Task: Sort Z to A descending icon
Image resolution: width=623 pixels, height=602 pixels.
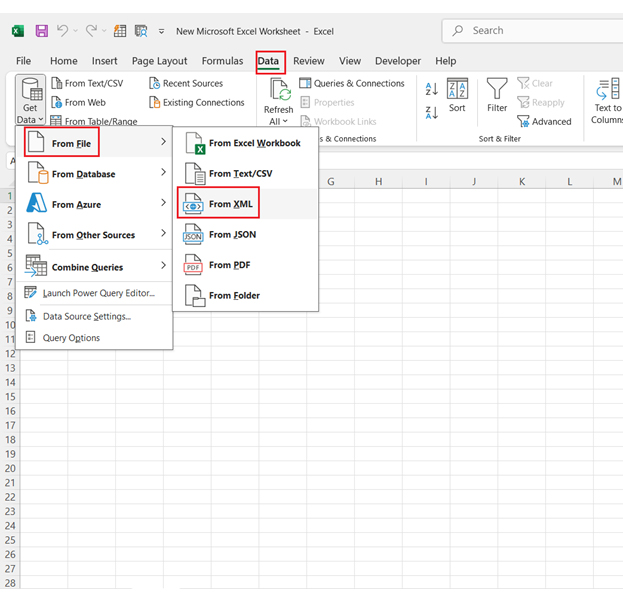Action: (431, 112)
